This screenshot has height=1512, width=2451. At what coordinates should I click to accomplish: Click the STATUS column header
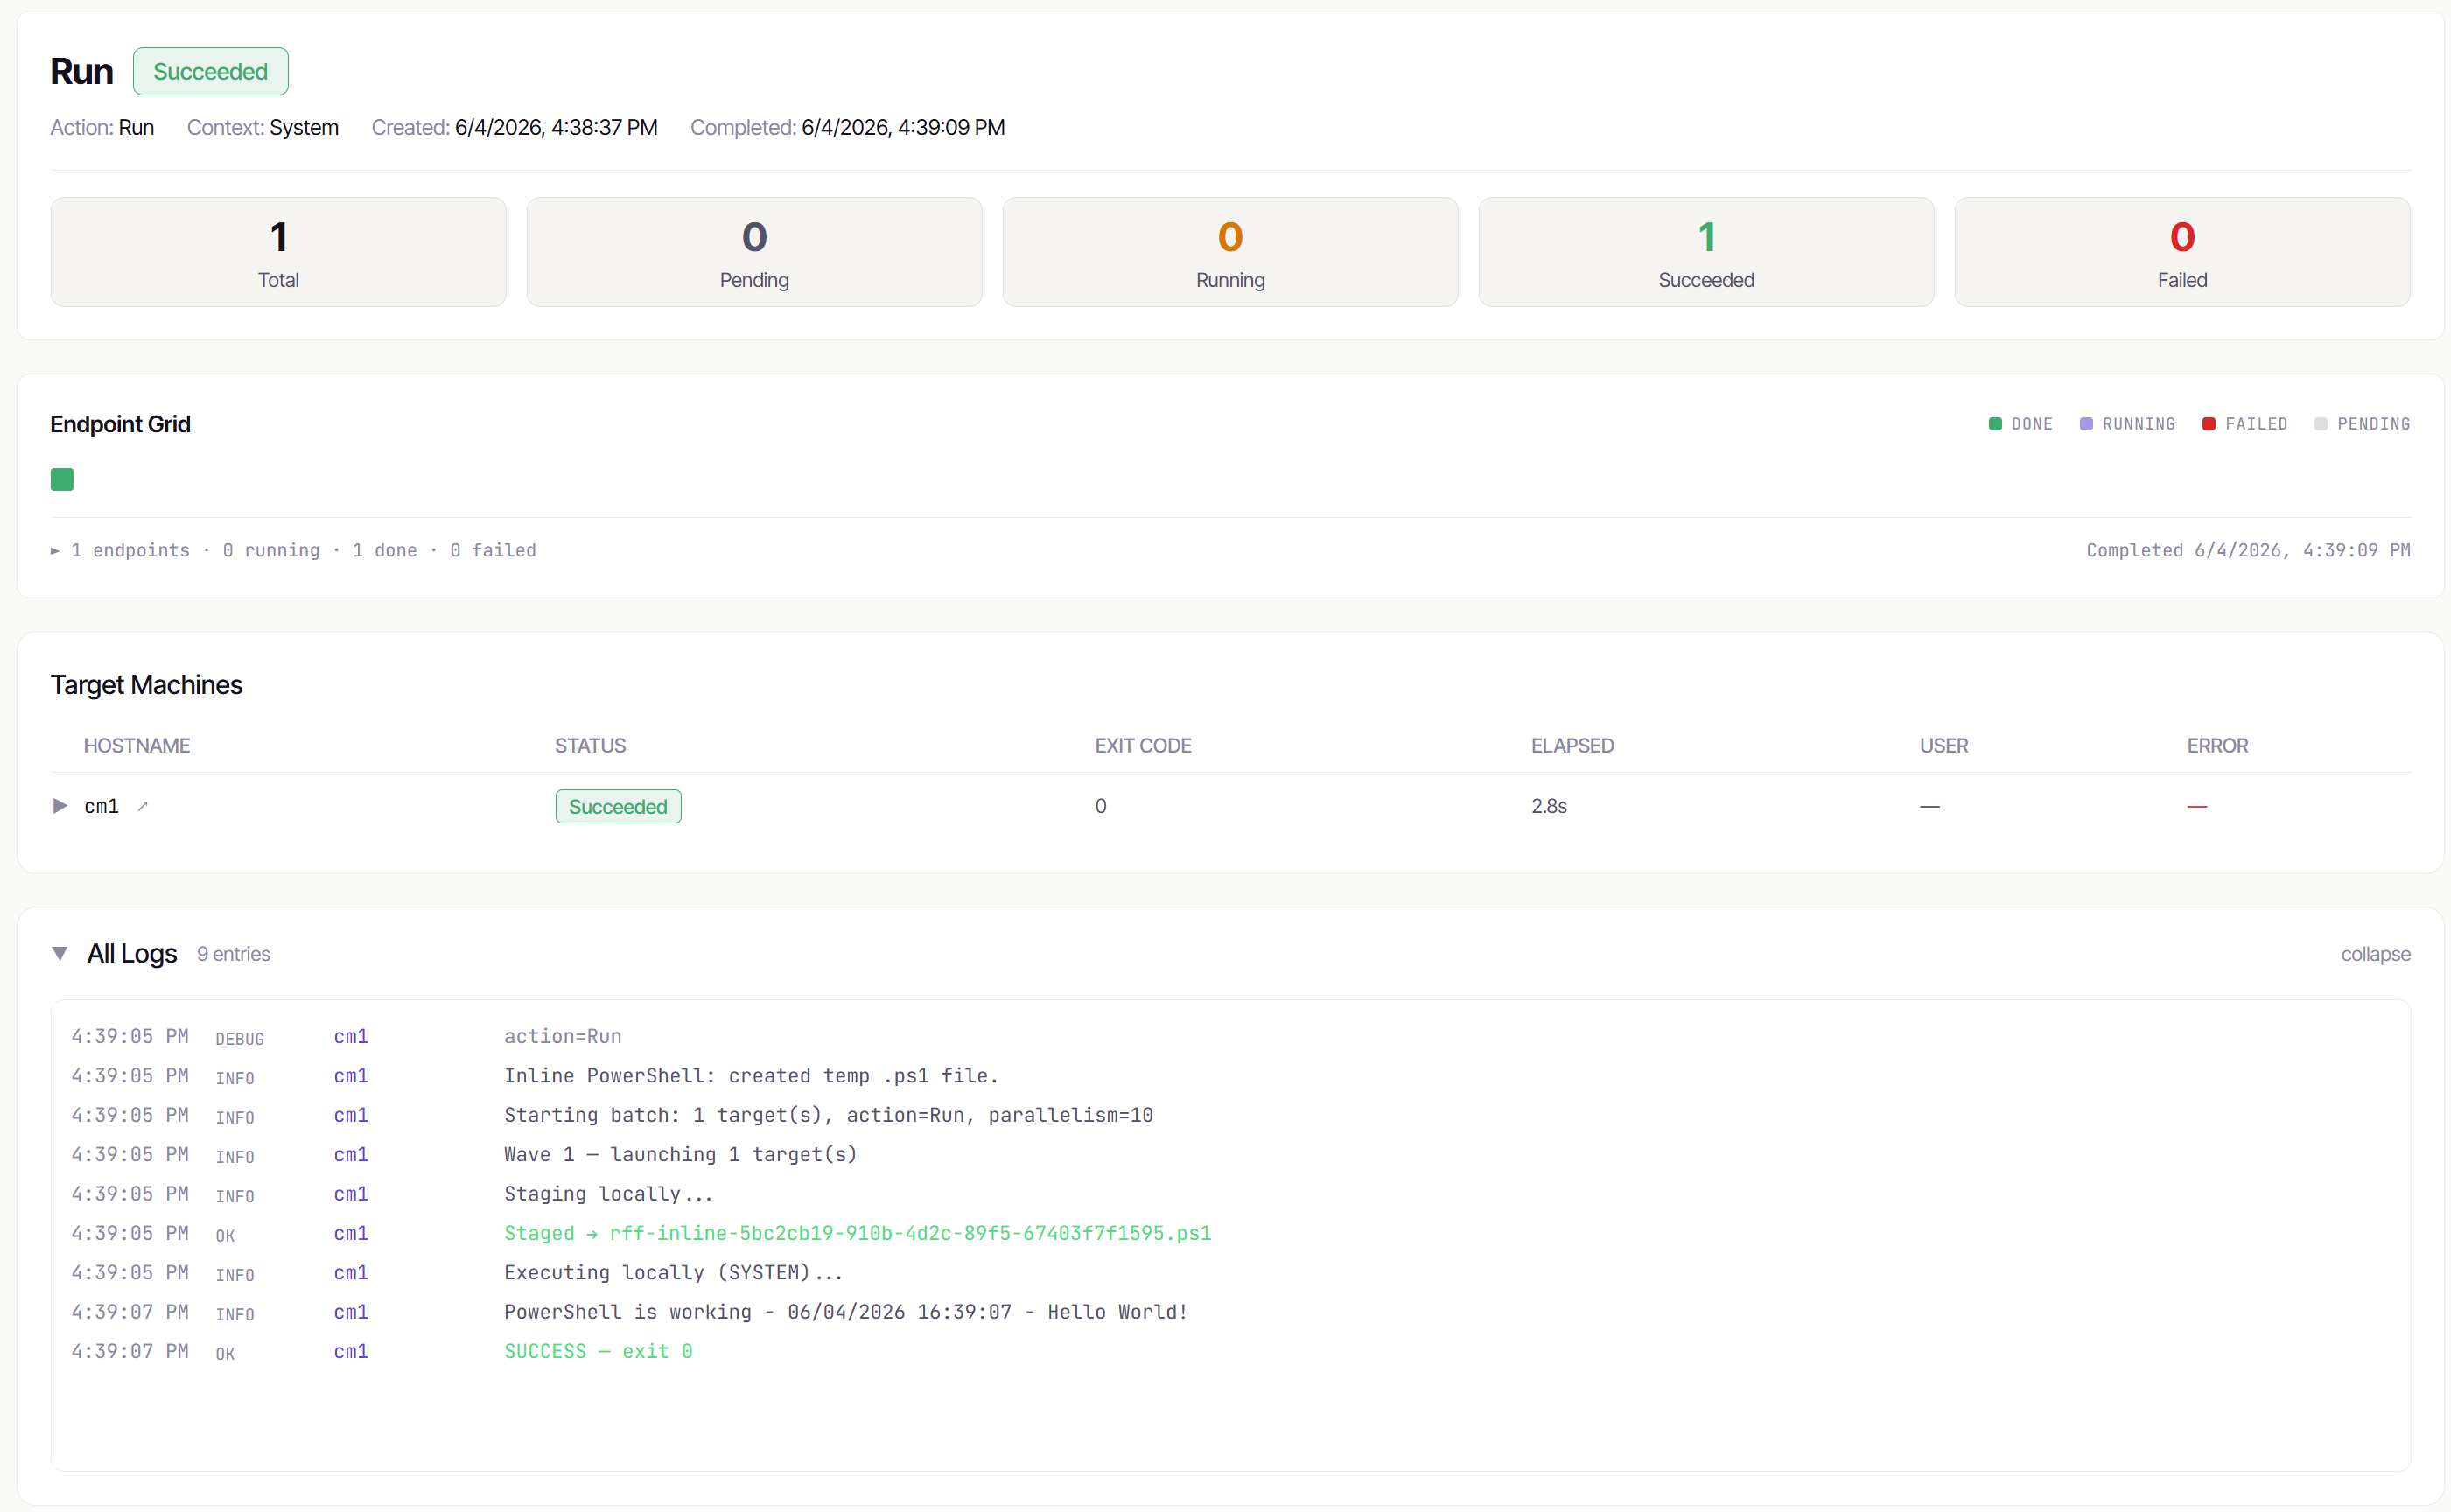[591, 746]
